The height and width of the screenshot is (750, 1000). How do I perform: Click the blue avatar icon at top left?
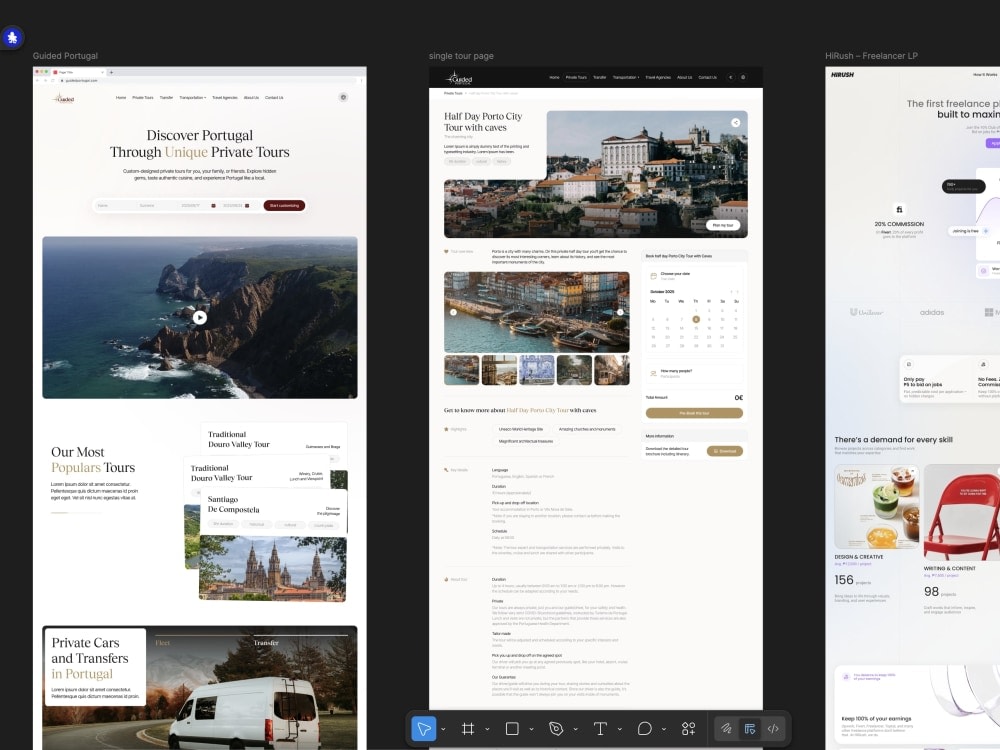(12, 38)
